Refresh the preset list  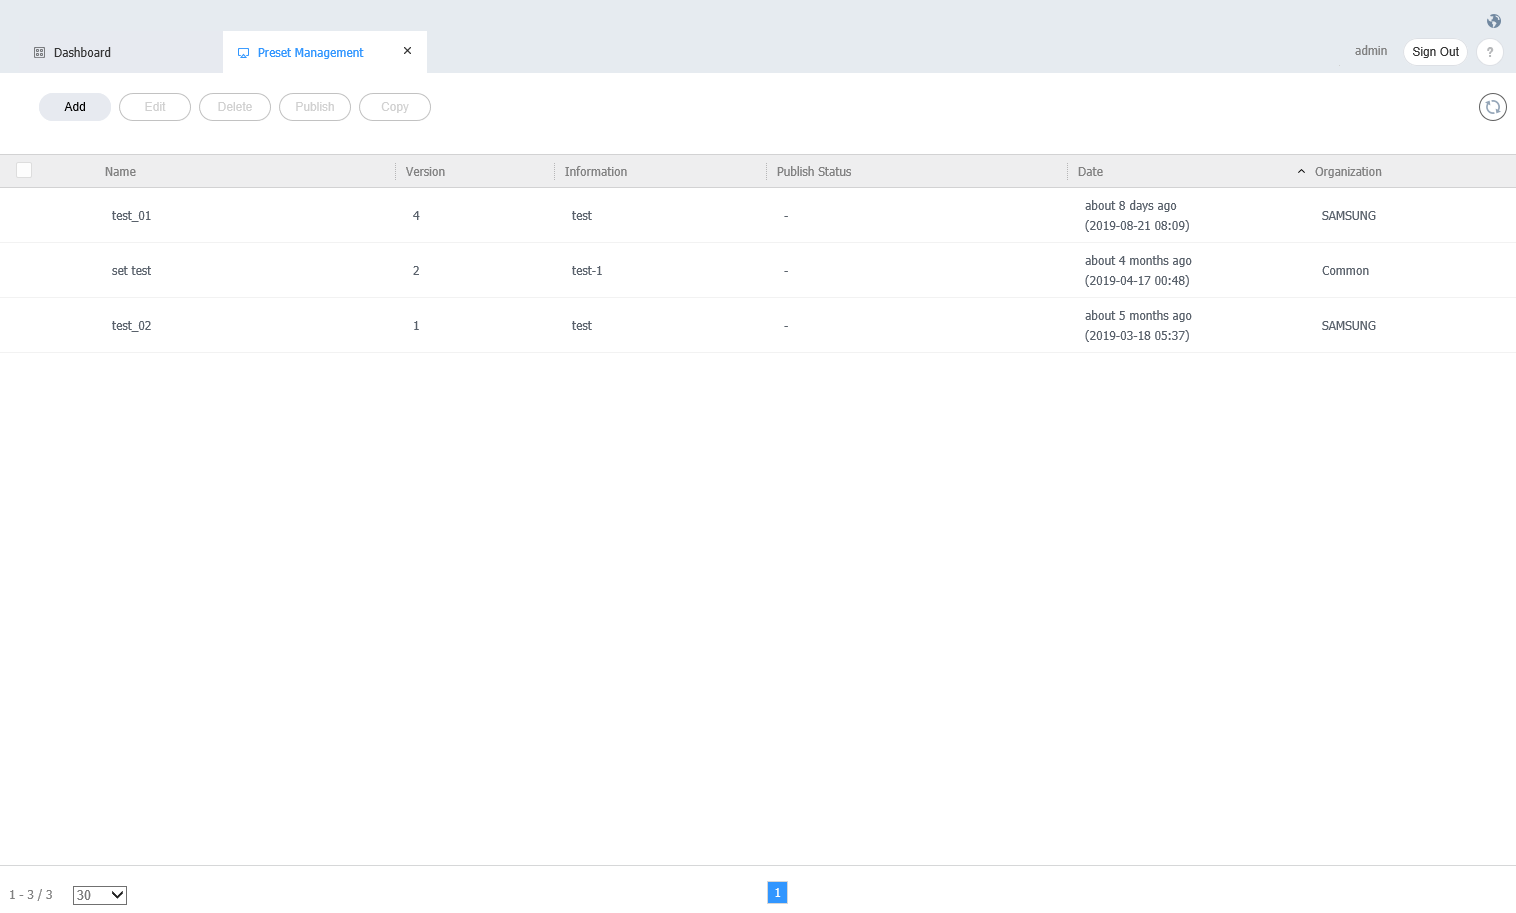[x=1492, y=107]
